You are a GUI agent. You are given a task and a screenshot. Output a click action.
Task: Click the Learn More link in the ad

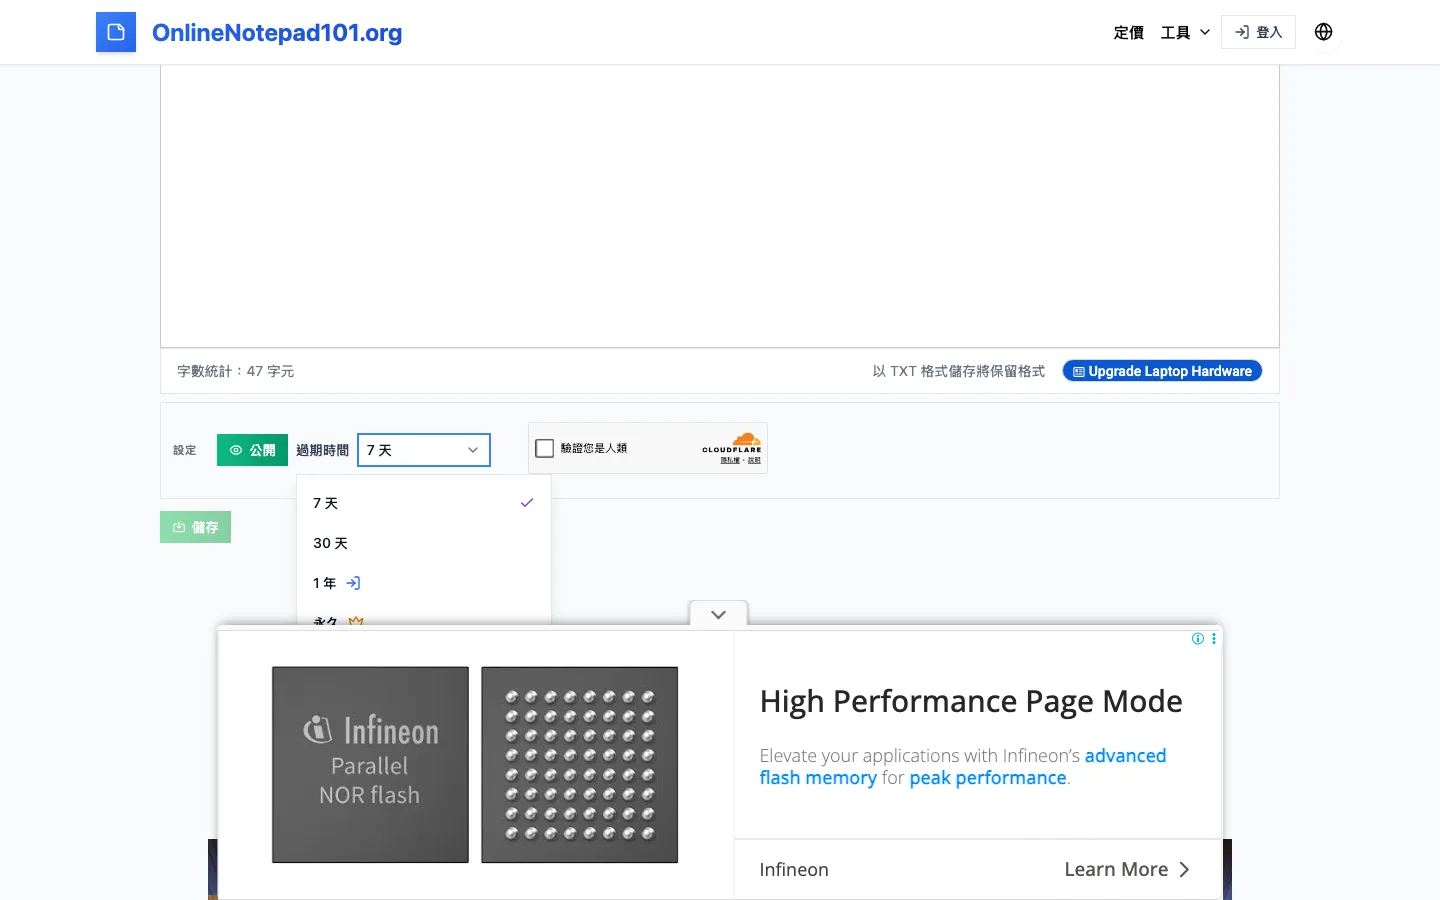point(1127,869)
